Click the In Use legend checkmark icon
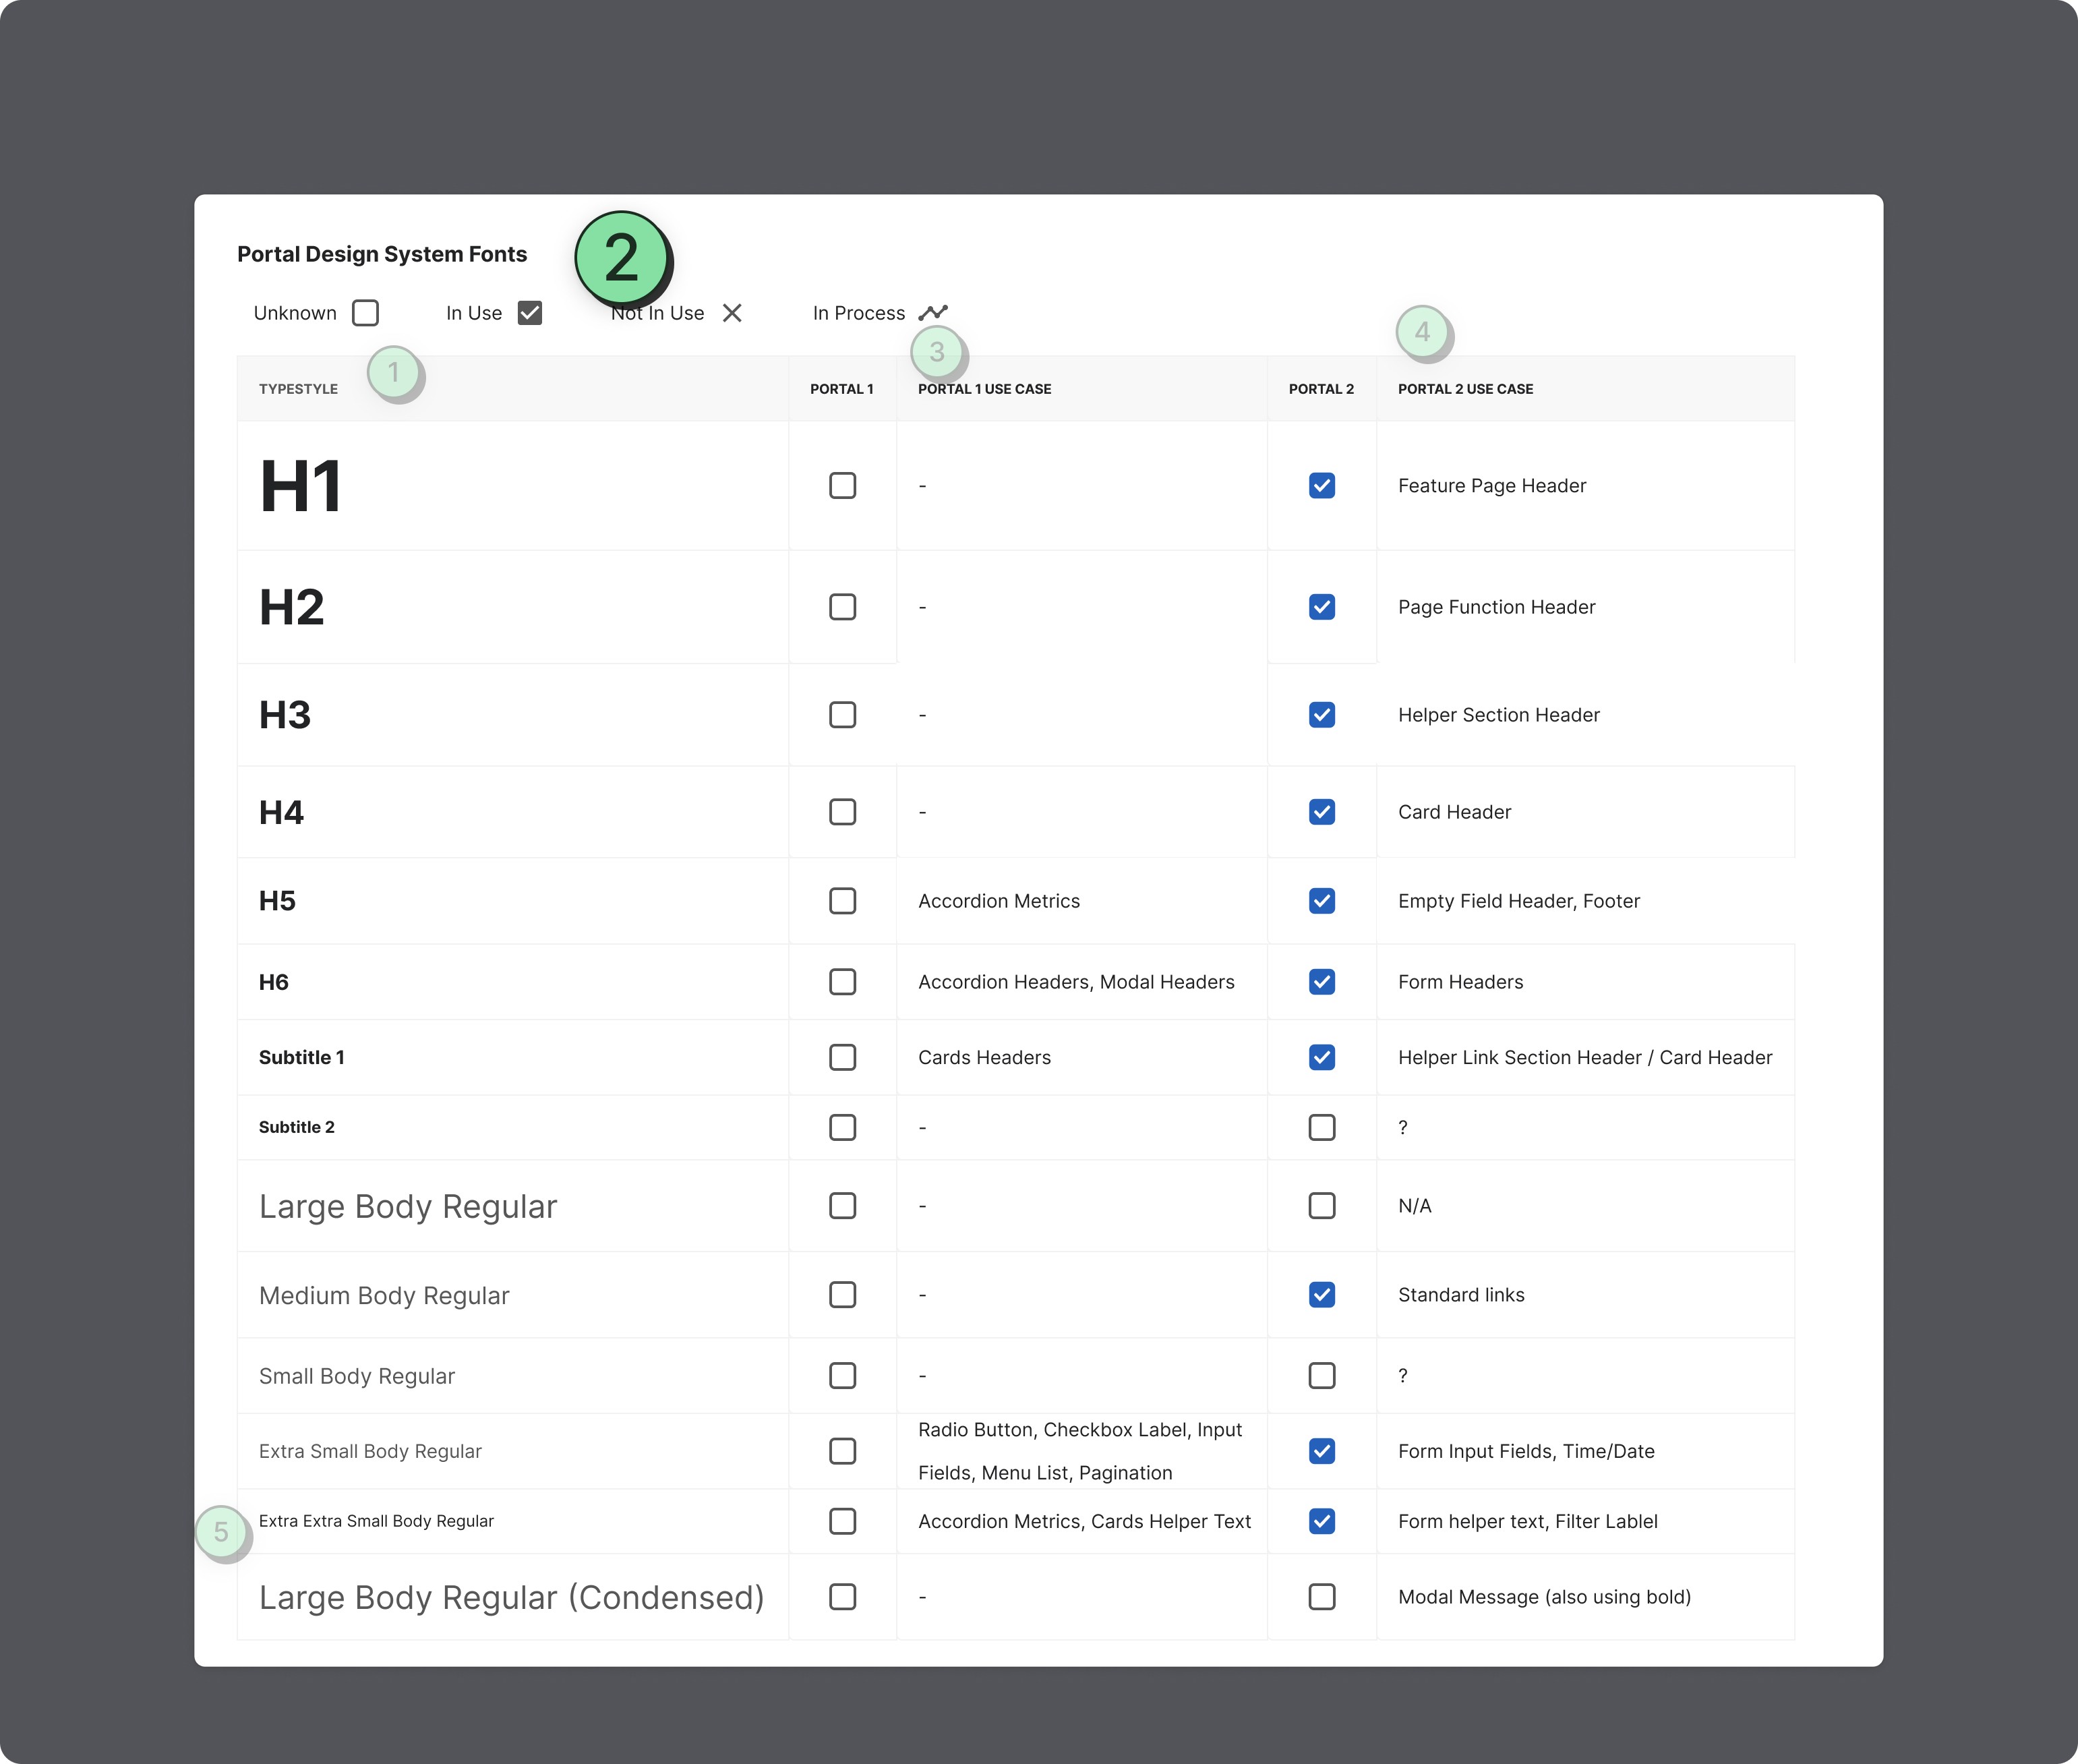 point(530,313)
